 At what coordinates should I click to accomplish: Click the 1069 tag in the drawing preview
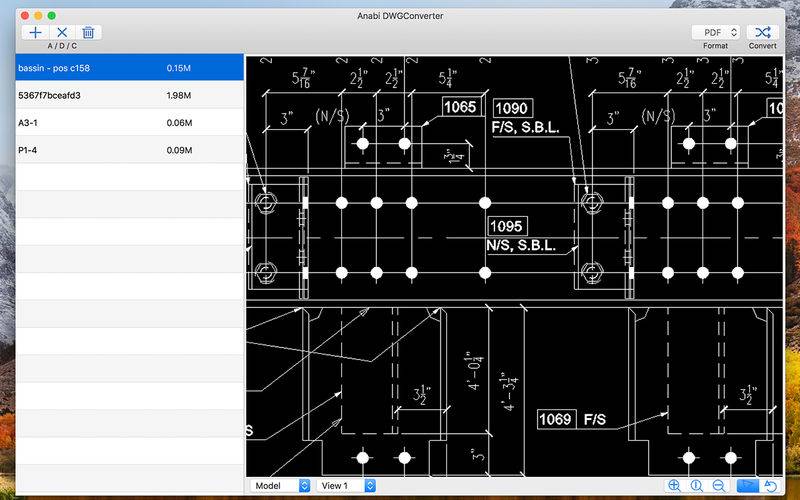coord(556,419)
